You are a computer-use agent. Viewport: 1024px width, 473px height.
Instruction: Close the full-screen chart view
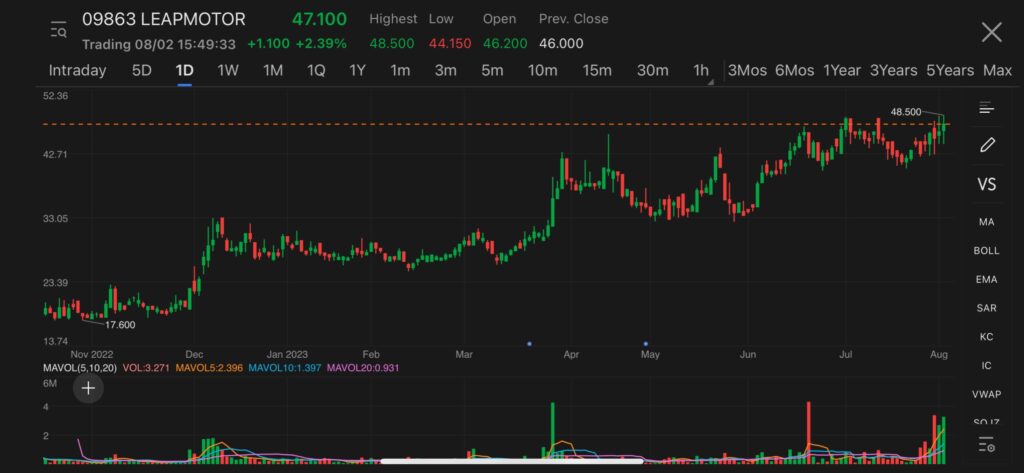tap(991, 32)
